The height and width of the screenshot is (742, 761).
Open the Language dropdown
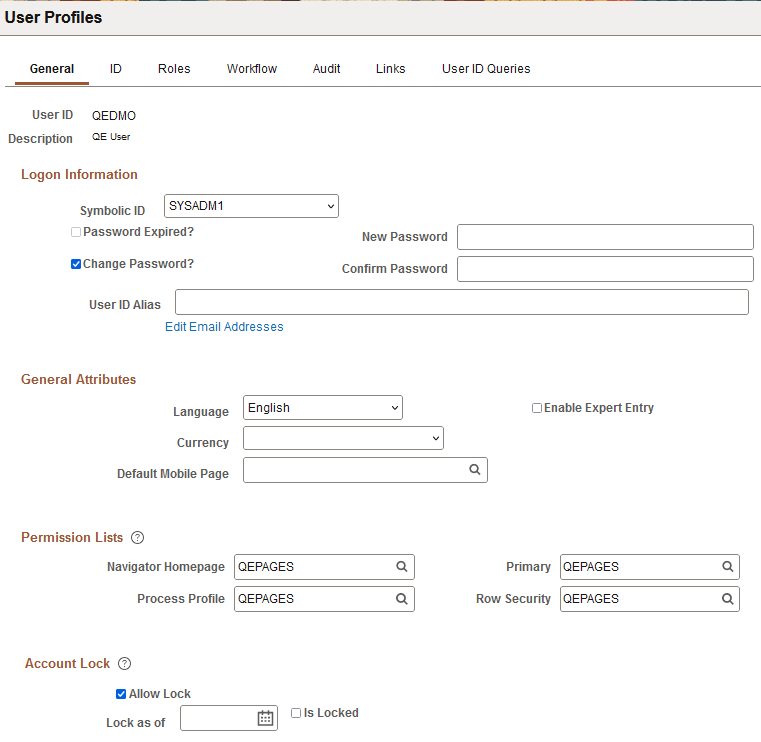point(322,408)
